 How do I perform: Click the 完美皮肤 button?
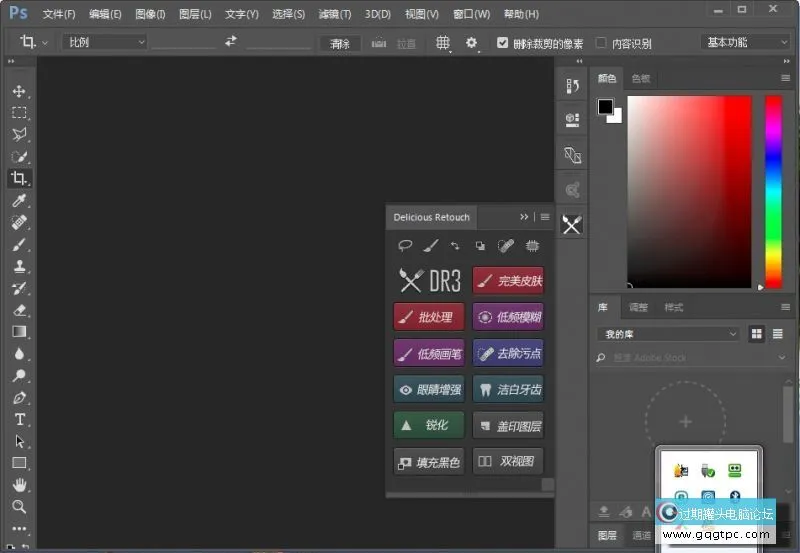(x=508, y=281)
